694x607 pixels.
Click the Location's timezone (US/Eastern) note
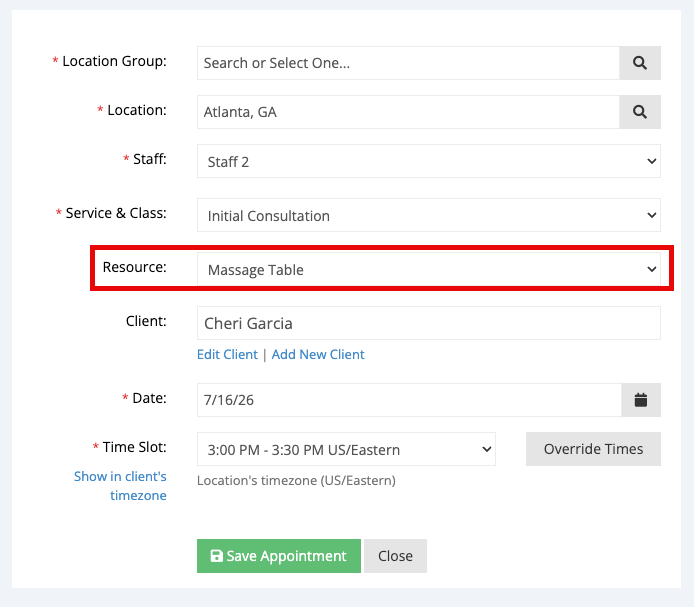296,480
